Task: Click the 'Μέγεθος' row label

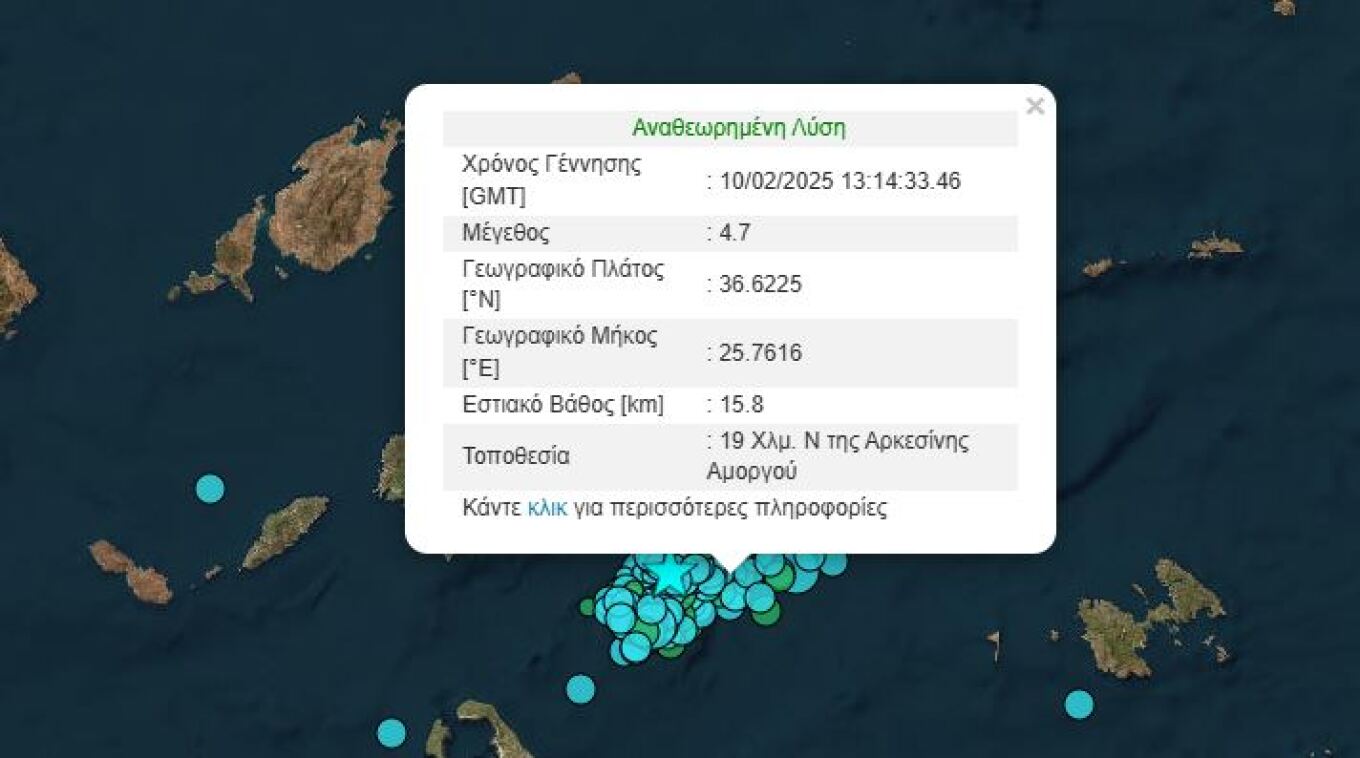Action: 506,233
